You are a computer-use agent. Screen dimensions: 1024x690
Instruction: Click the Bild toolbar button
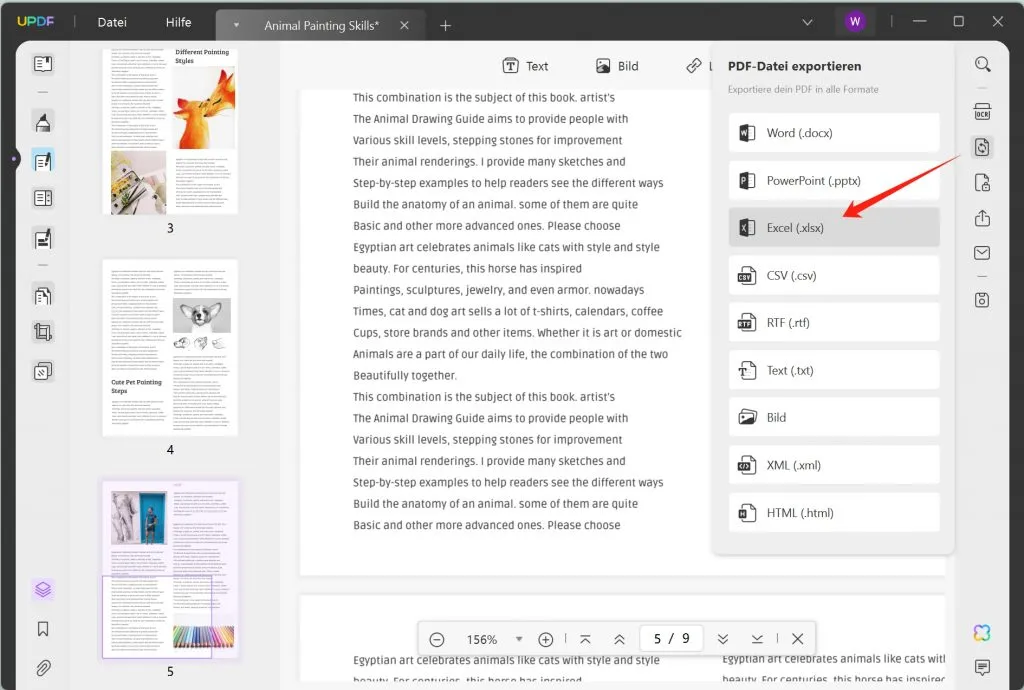616,65
